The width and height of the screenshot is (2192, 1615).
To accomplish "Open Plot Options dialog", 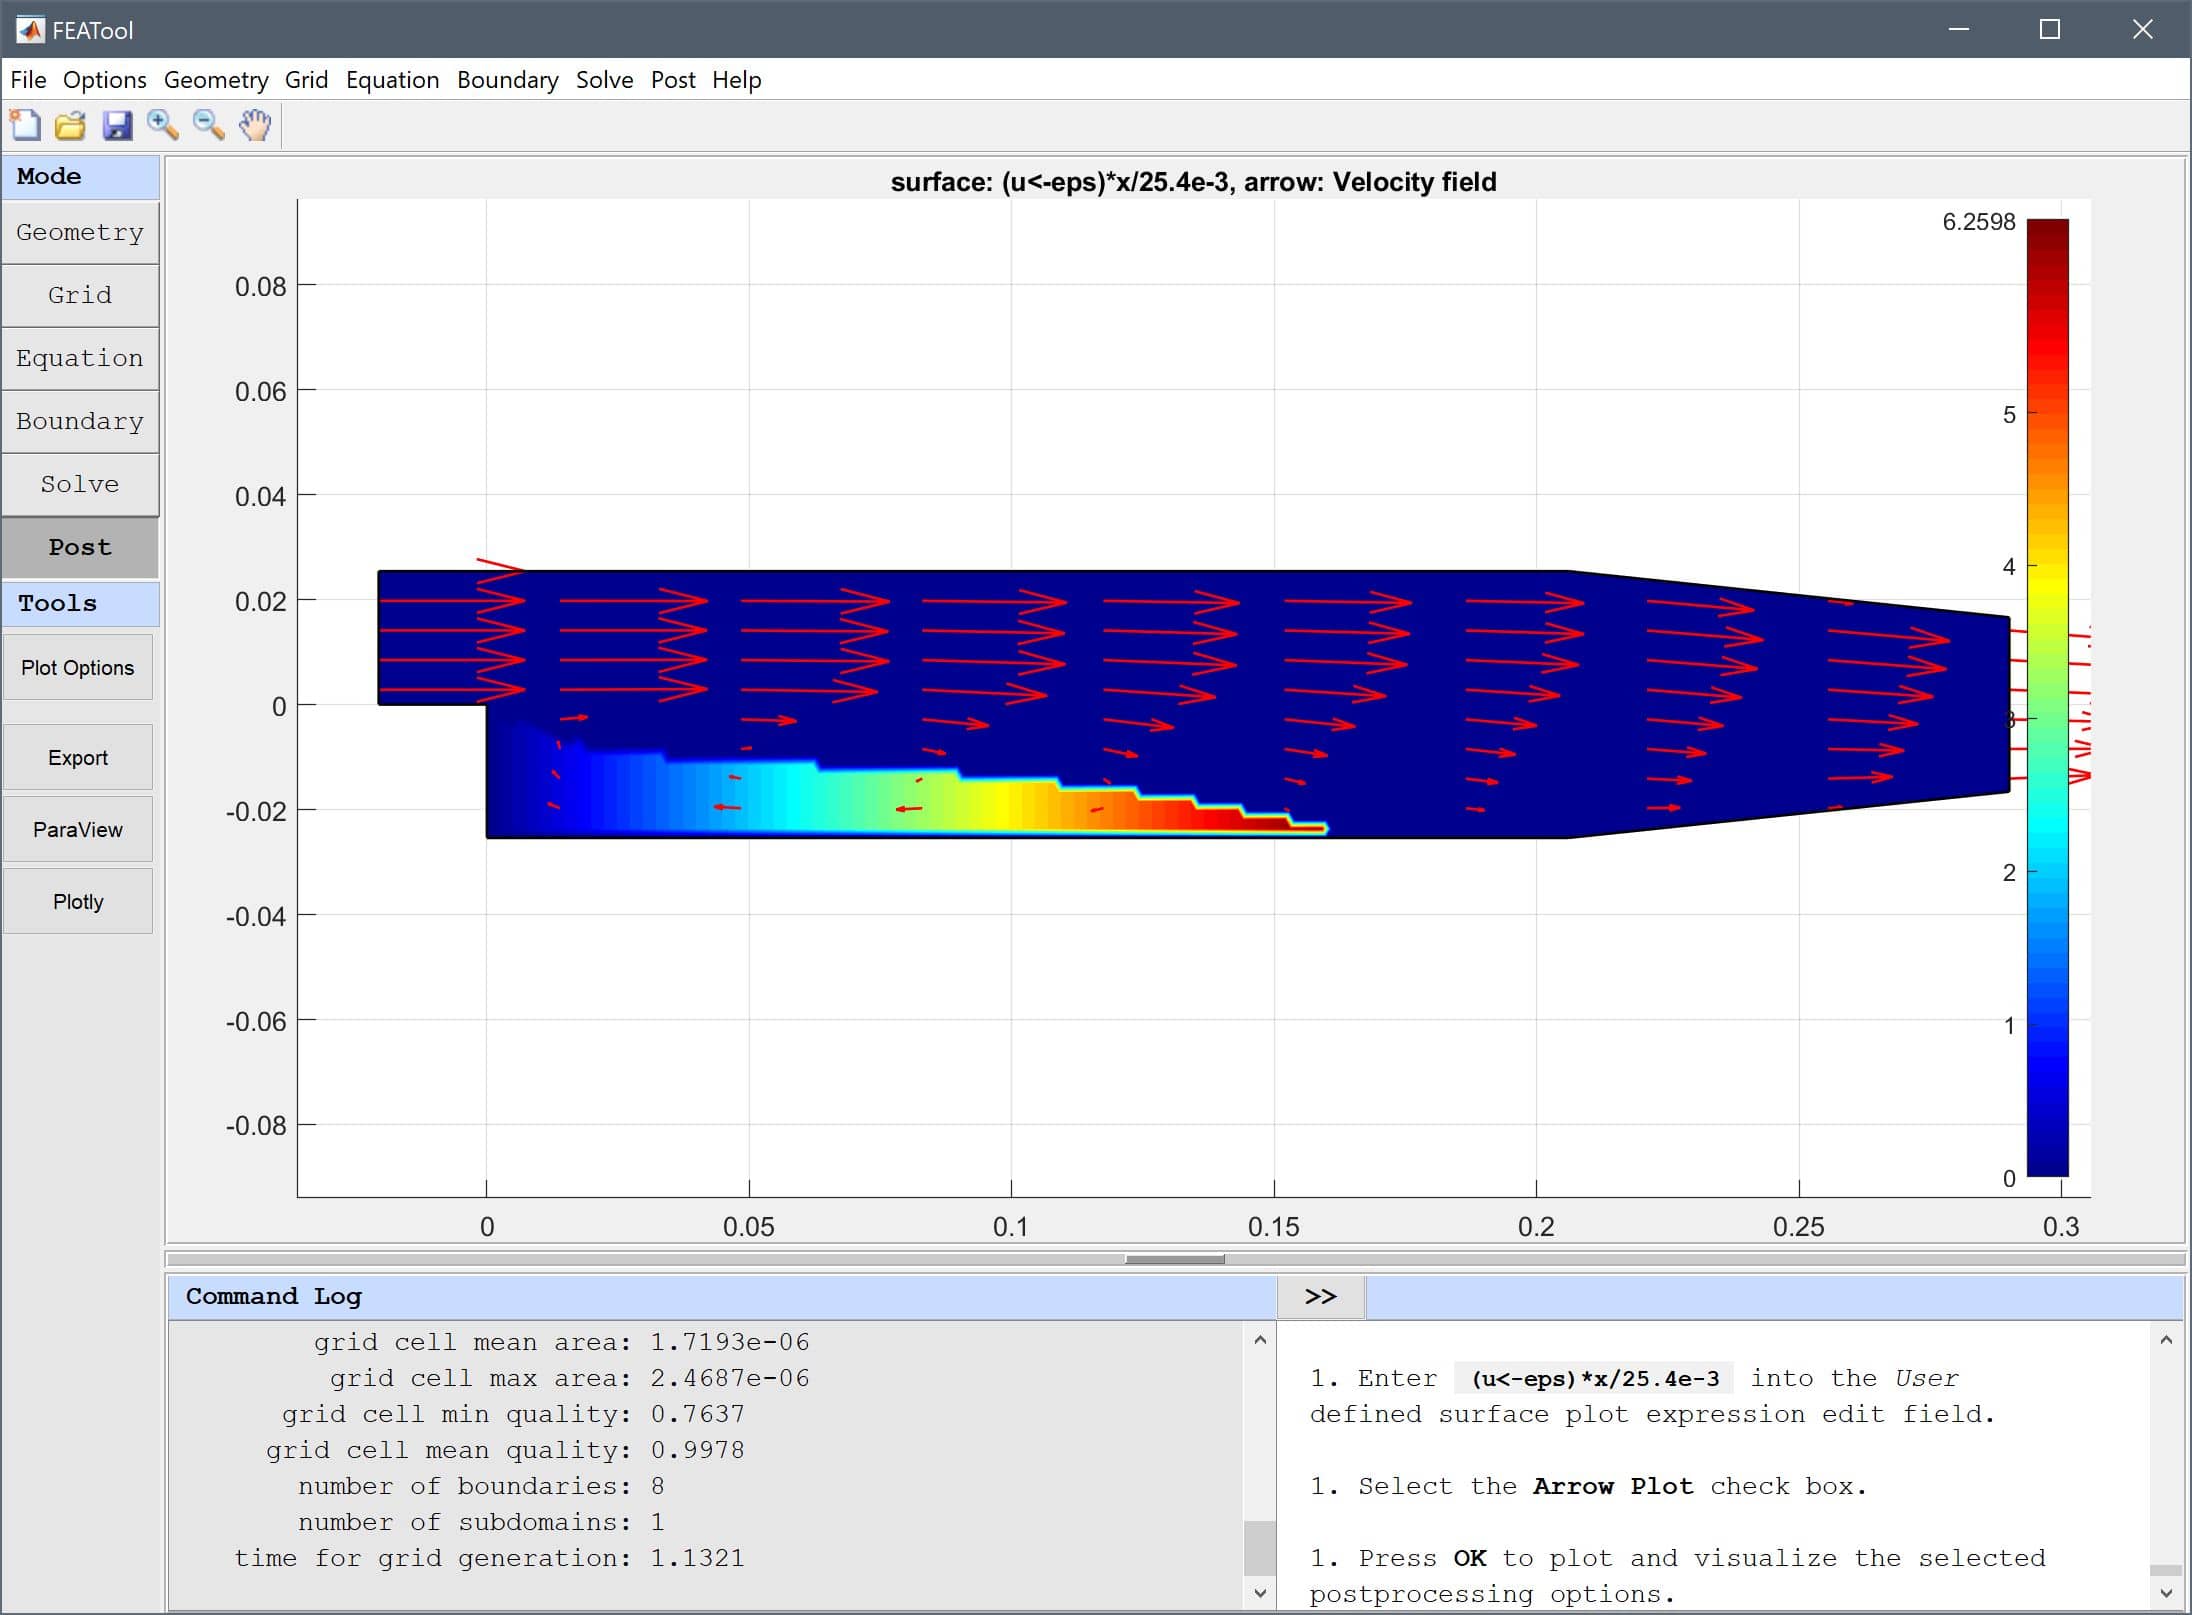I will 78,667.
